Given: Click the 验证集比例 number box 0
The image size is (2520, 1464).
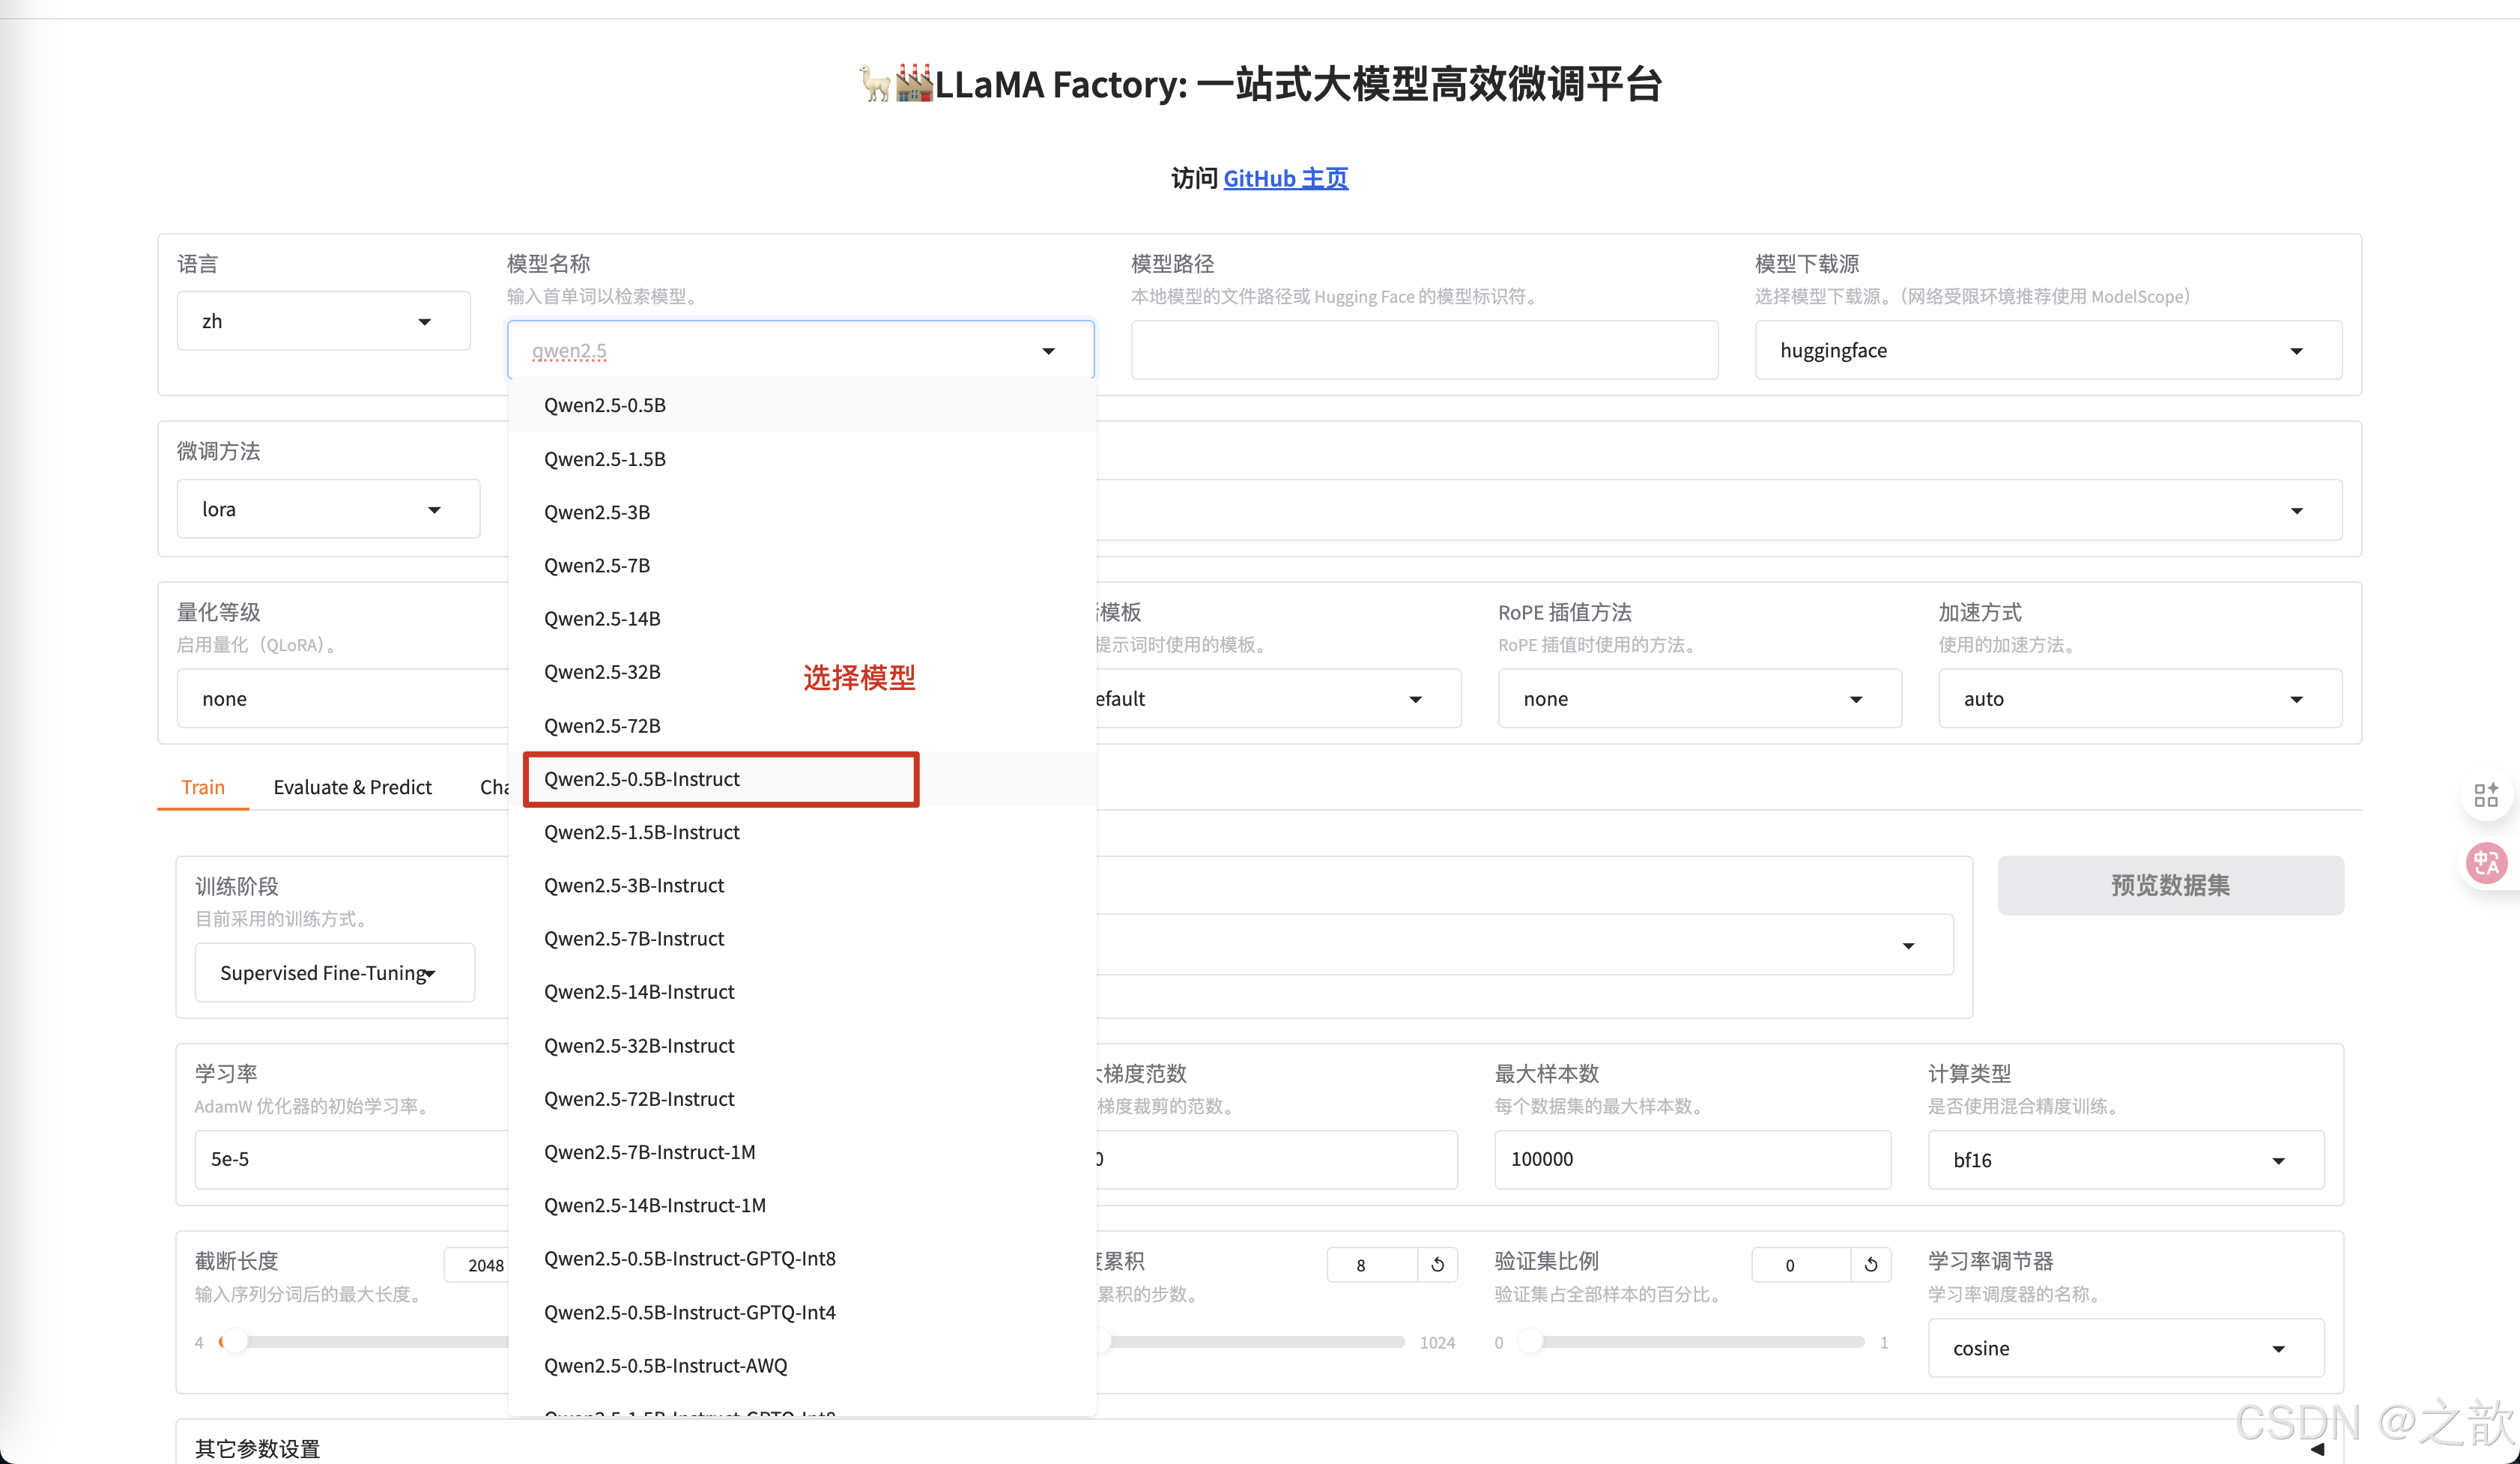Looking at the screenshot, I should point(1801,1264).
